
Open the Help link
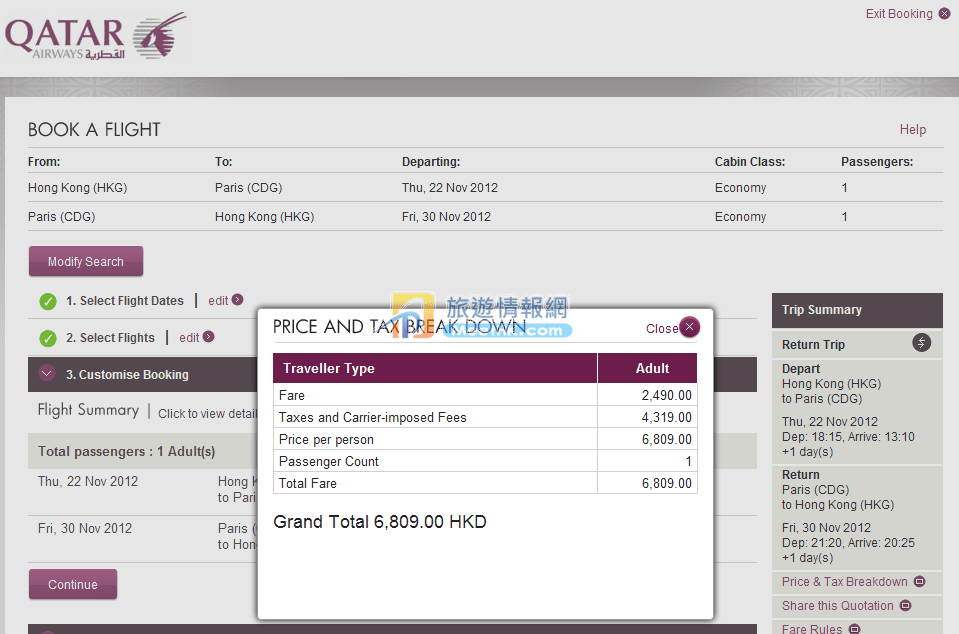point(912,129)
